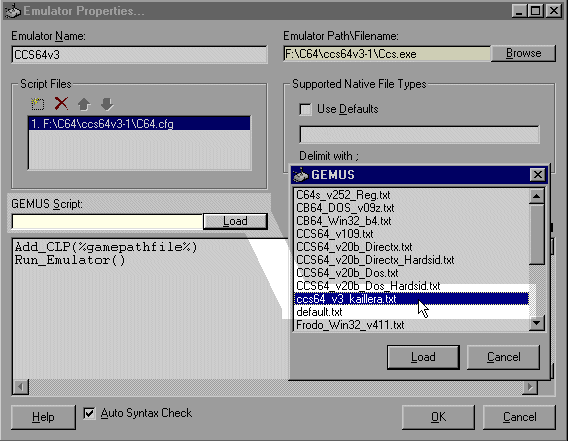568x441 pixels.
Task: Click the Emulator Name input field
Action: [x=139, y=55]
